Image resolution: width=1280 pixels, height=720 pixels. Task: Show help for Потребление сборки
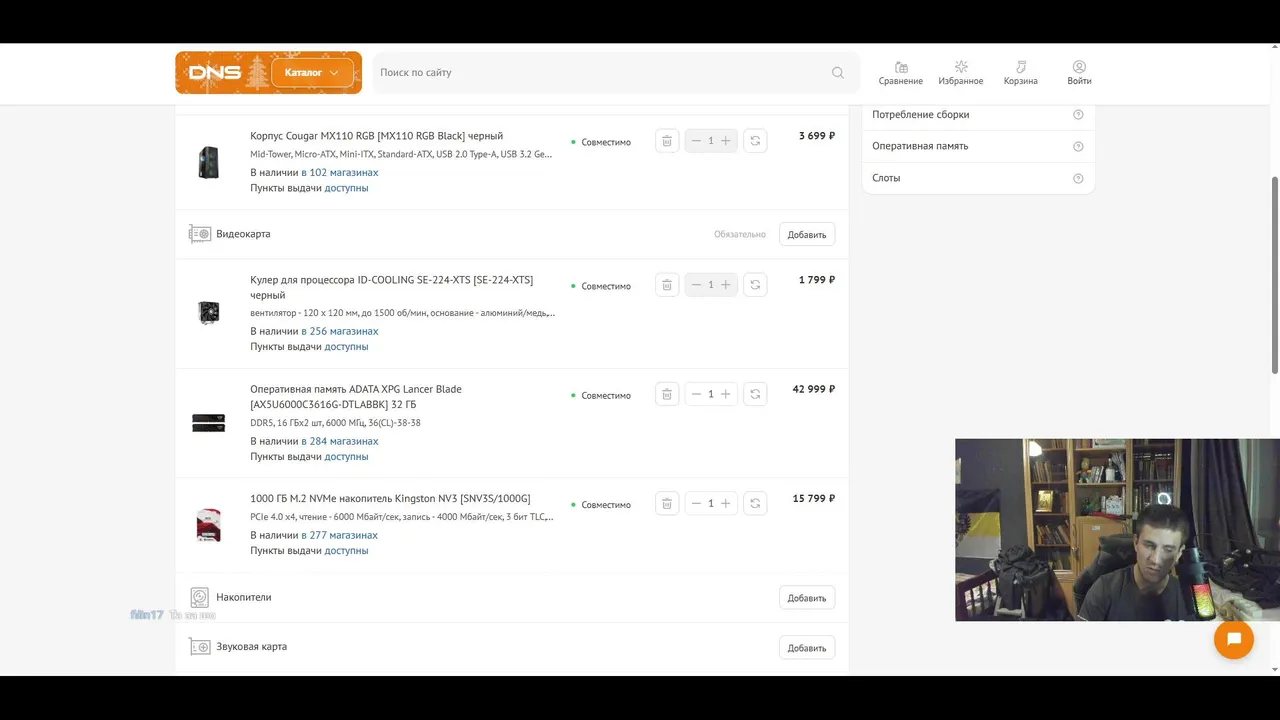pyautogui.click(x=1078, y=115)
